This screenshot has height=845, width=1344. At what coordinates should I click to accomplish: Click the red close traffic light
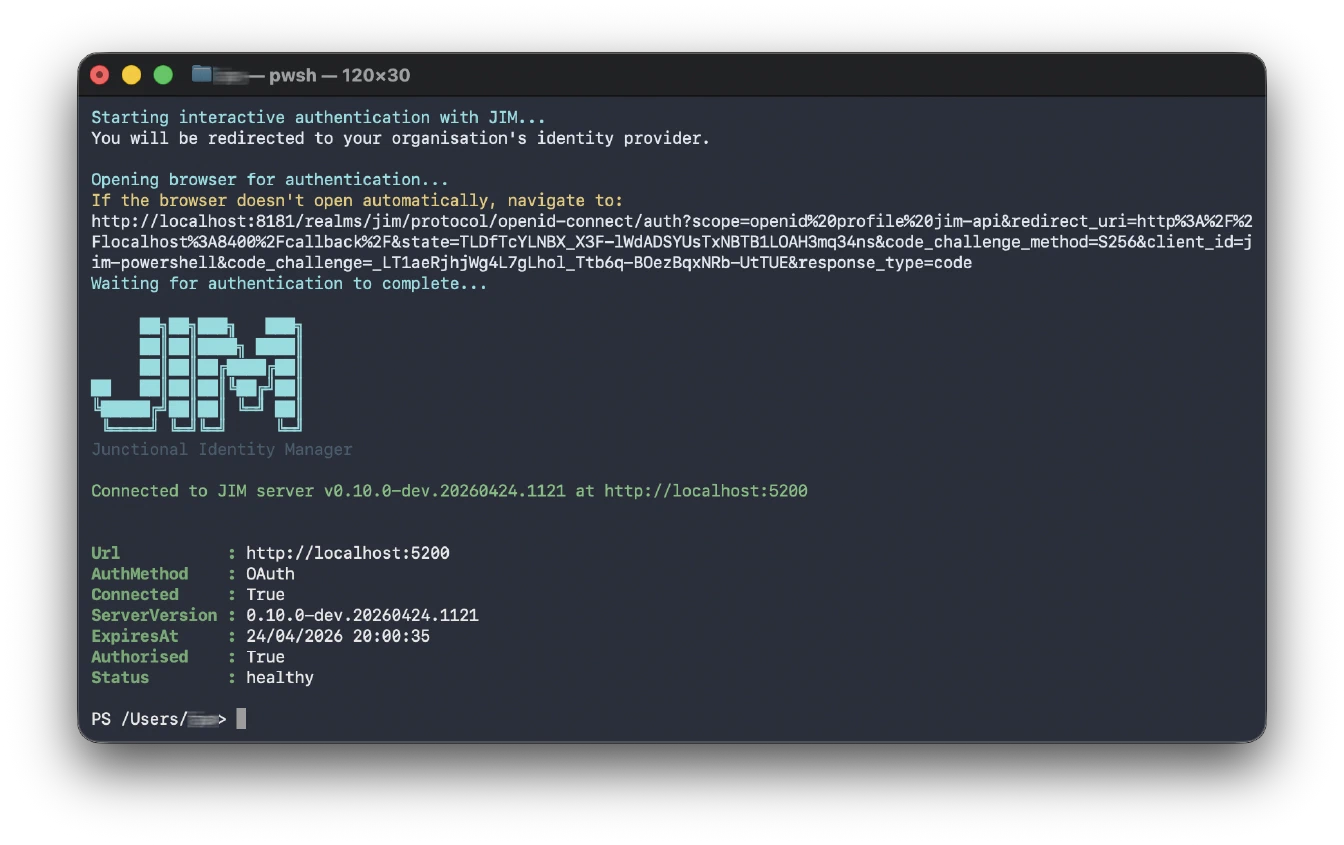pos(99,74)
